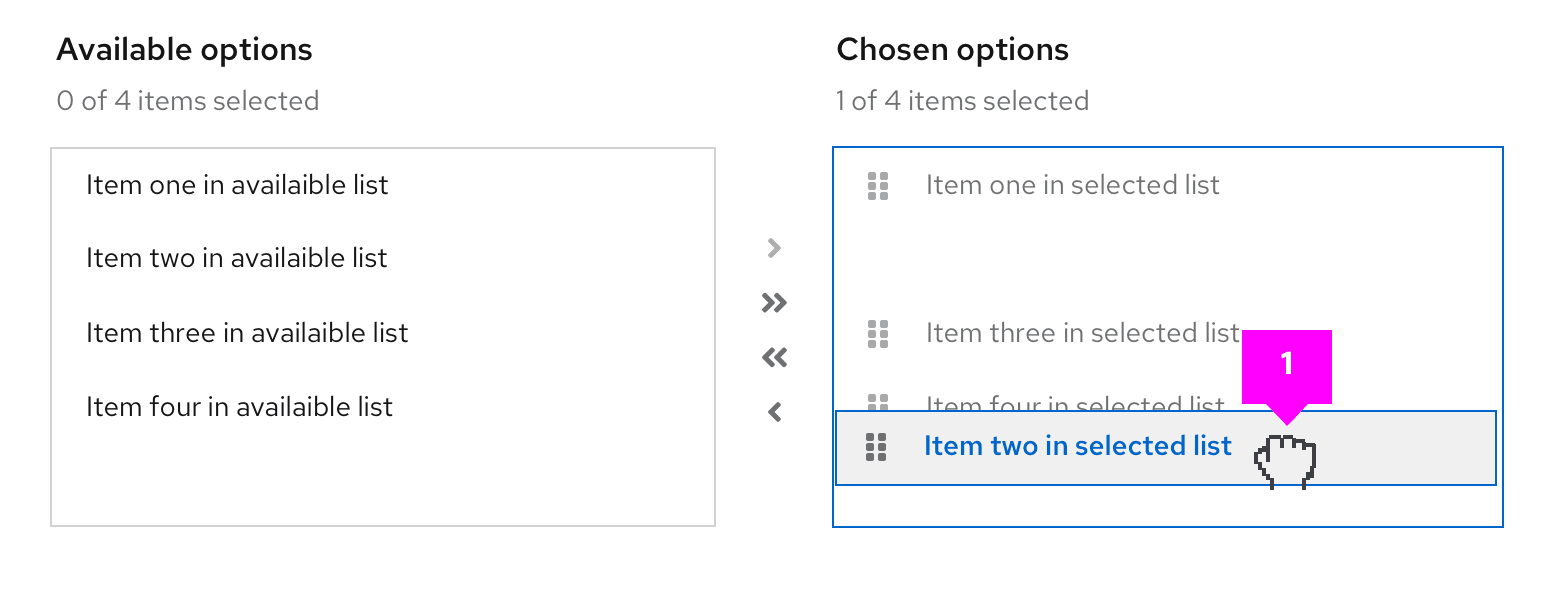Image resolution: width=1560 pixels, height=592 pixels.
Task: Click the '0 of 4 items selected' status text
Action: [x=188, y=101]
